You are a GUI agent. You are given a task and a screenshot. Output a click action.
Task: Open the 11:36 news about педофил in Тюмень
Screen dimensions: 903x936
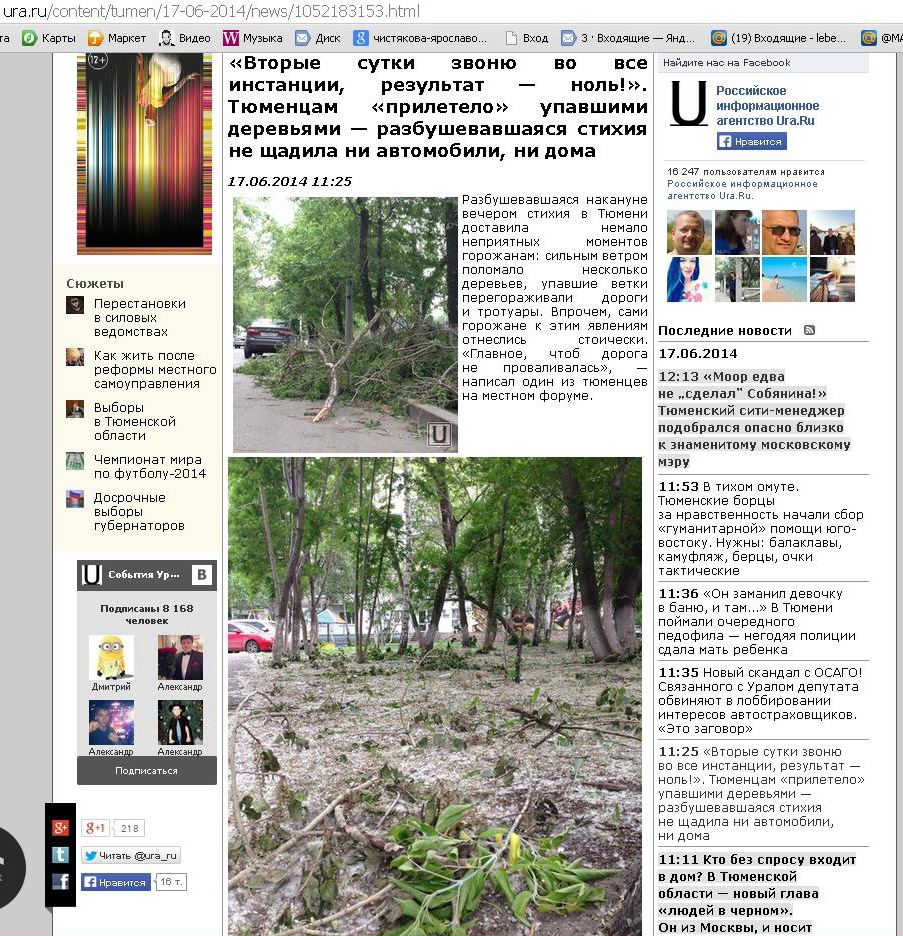pos(757,621)
